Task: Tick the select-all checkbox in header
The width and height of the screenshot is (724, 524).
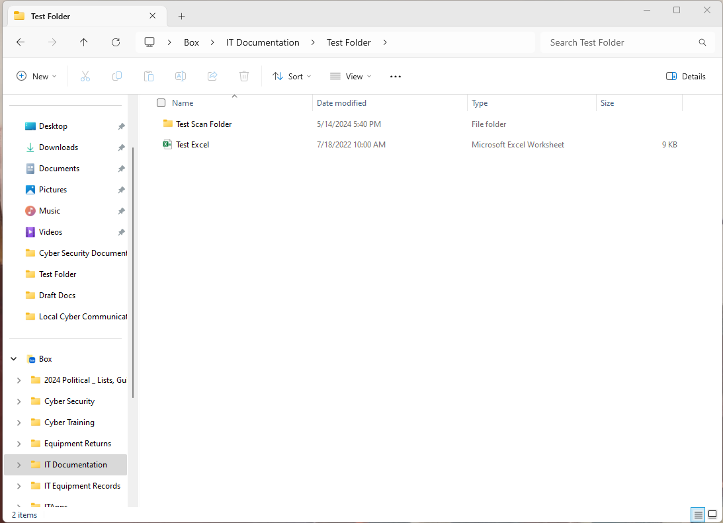Action: click(161, 102)
